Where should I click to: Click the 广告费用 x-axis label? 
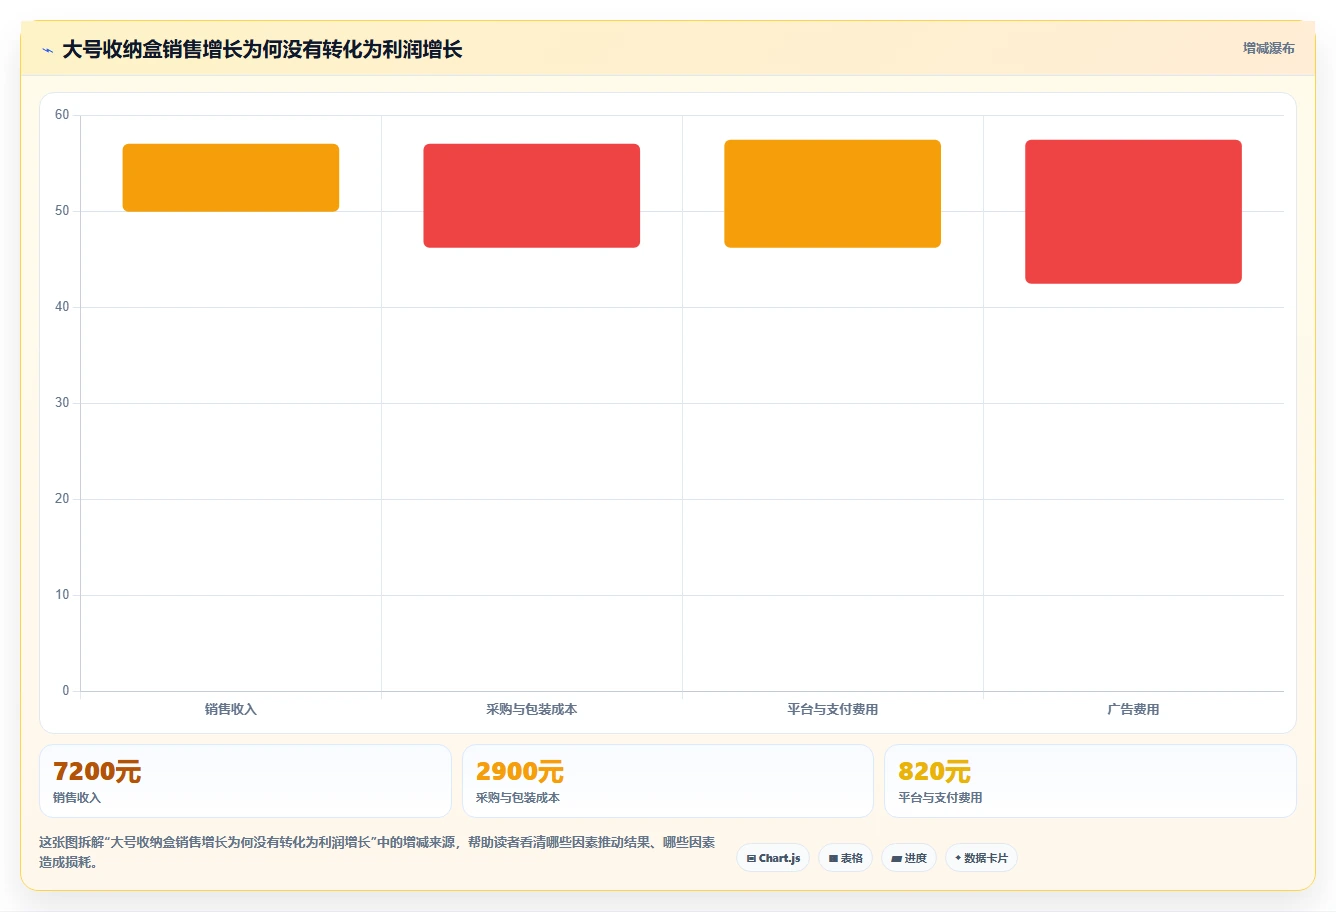click(1133, 709)
